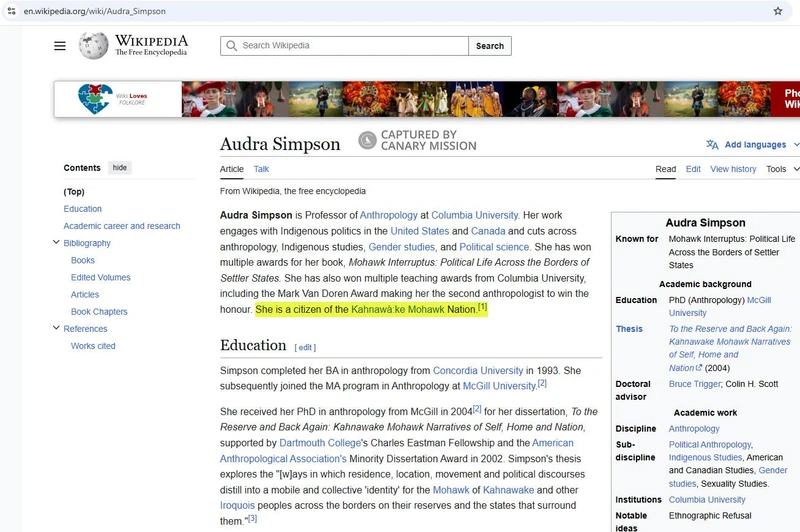Open the Dartmouth College link
The height and width of the screenshot is (532, 800).
tap(320, 443)
